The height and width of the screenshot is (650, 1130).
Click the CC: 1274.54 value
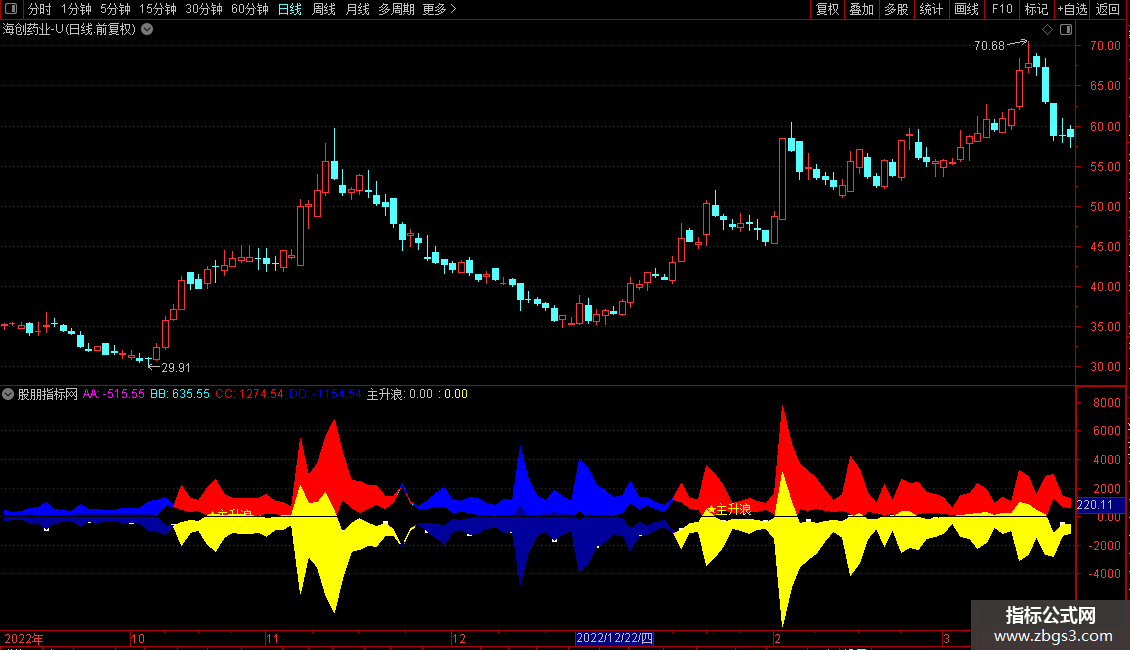[x=249, y=394]
